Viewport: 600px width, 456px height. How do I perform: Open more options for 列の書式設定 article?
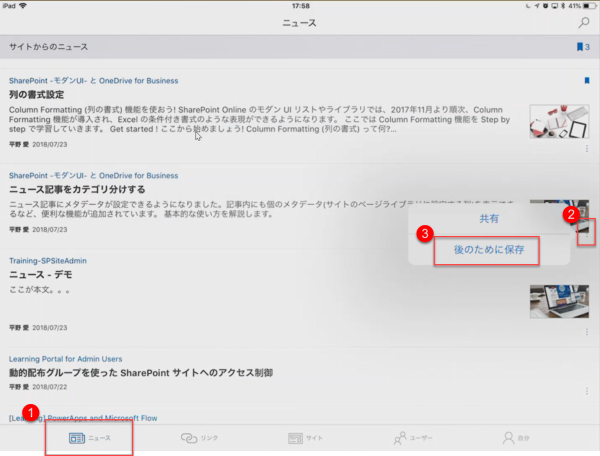(x=587, y=148)
